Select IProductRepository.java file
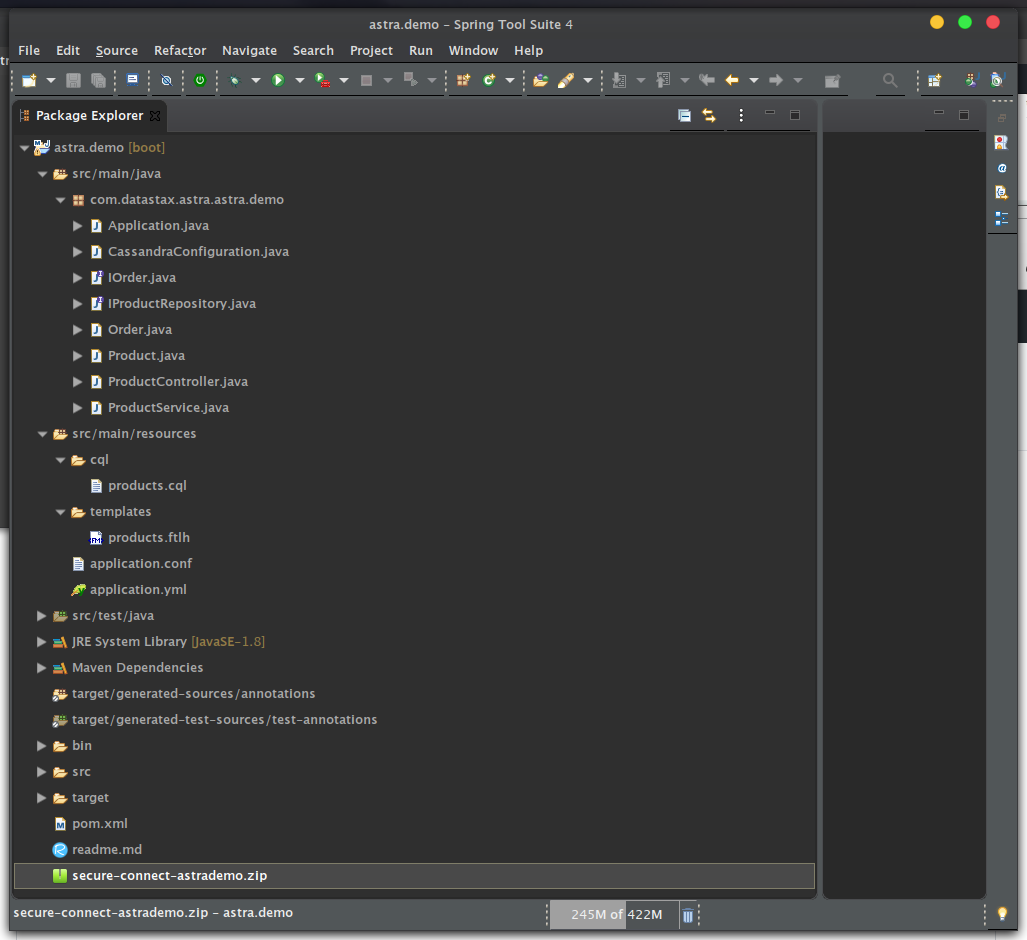This screenshot has height=940, width=1027. point(181,304)
